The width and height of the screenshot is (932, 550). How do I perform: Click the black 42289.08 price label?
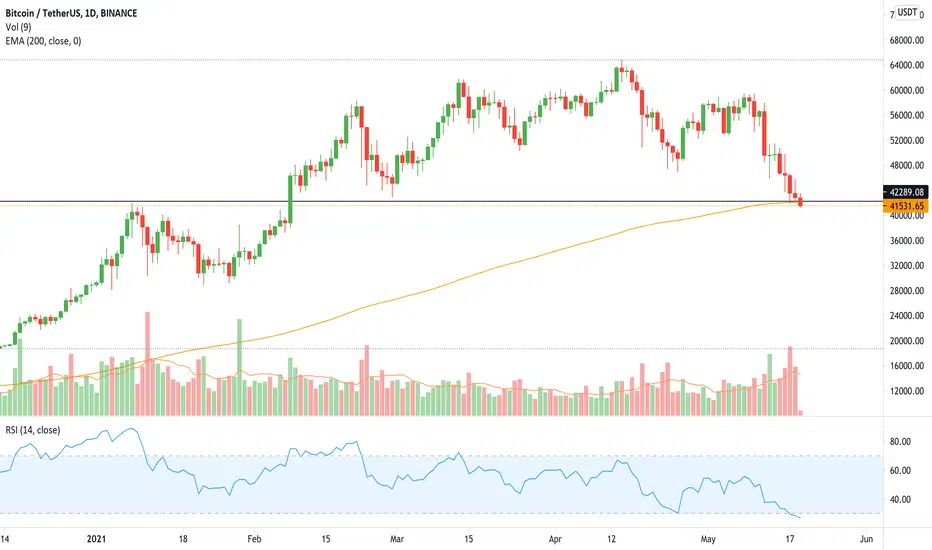tap(906, 192)
